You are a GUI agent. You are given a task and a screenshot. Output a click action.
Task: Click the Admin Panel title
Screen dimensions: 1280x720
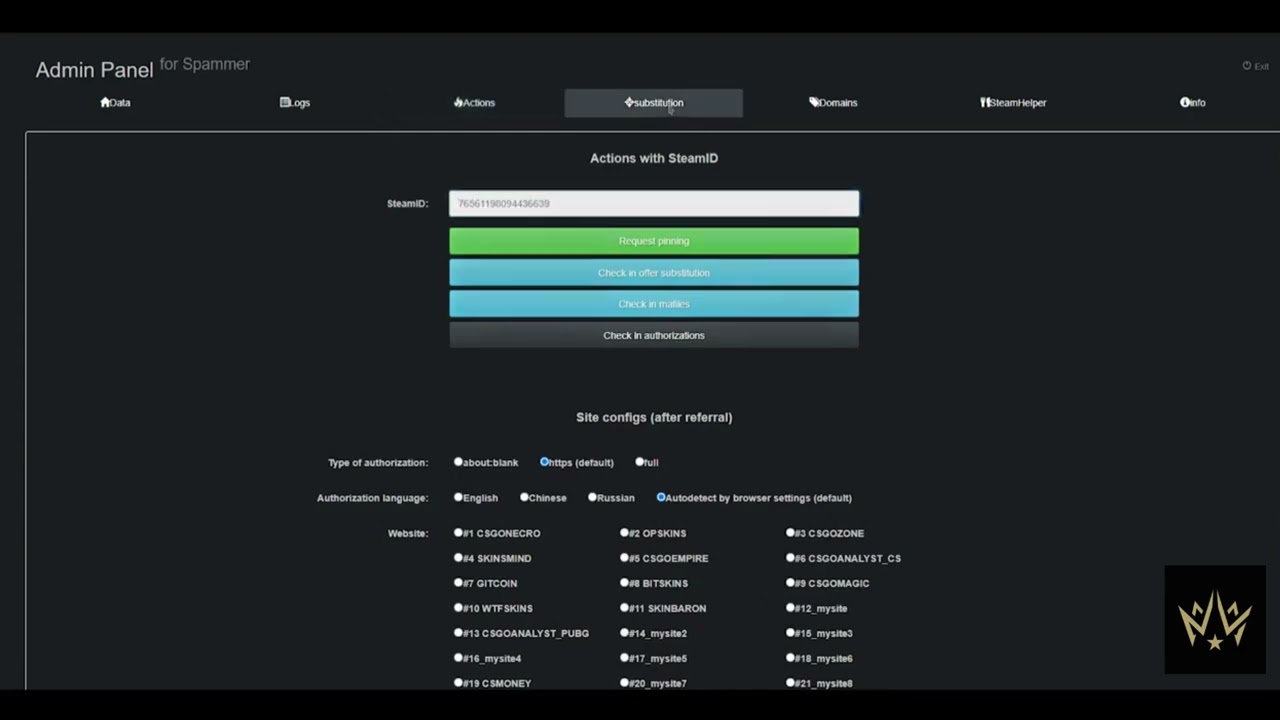[94, 70]
